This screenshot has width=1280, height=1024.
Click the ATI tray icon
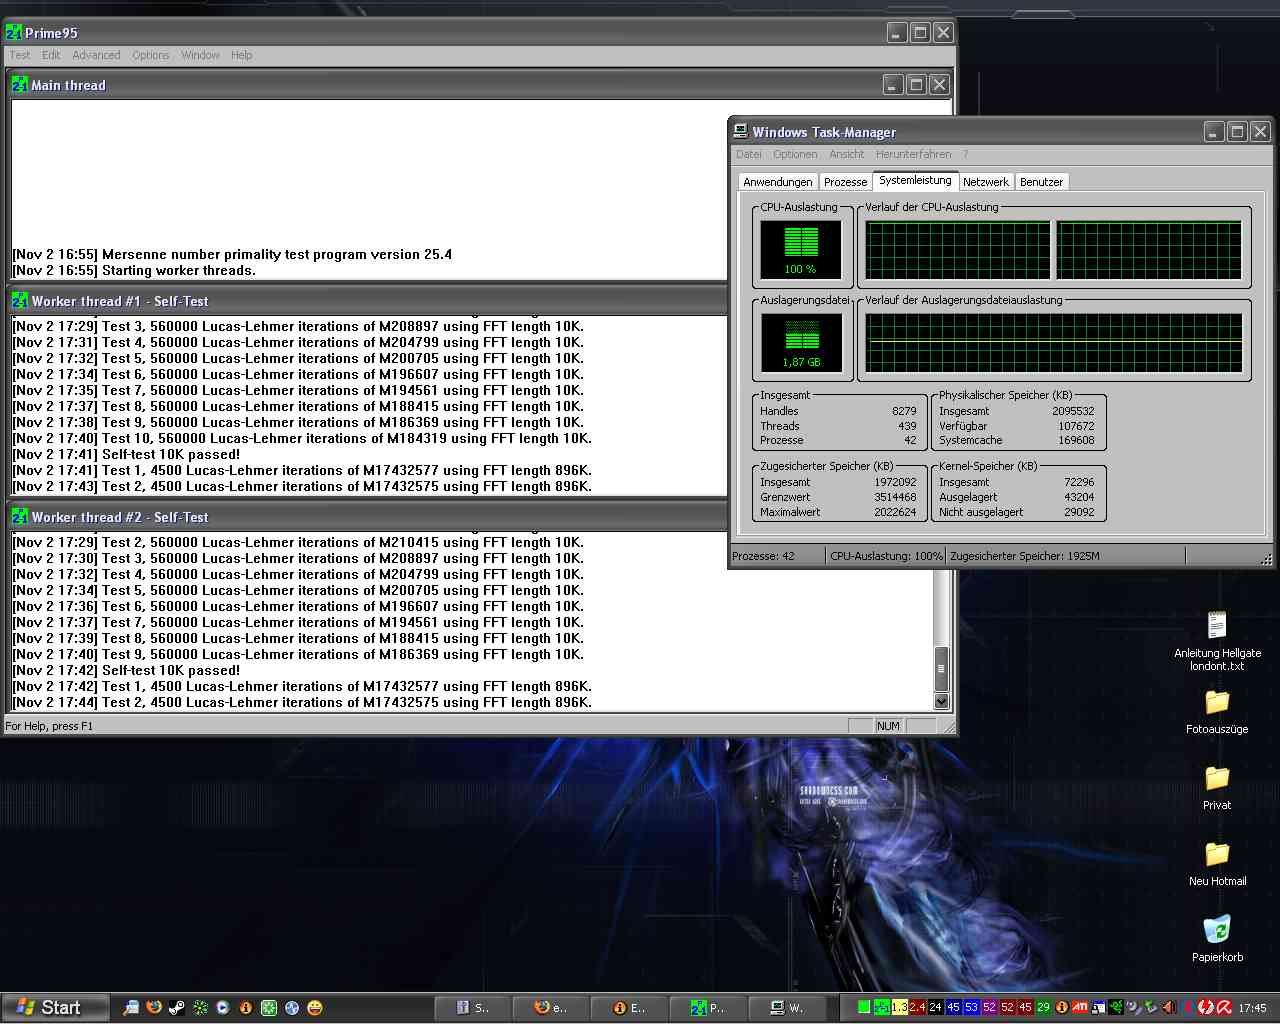click(x=1080, y=1007)
